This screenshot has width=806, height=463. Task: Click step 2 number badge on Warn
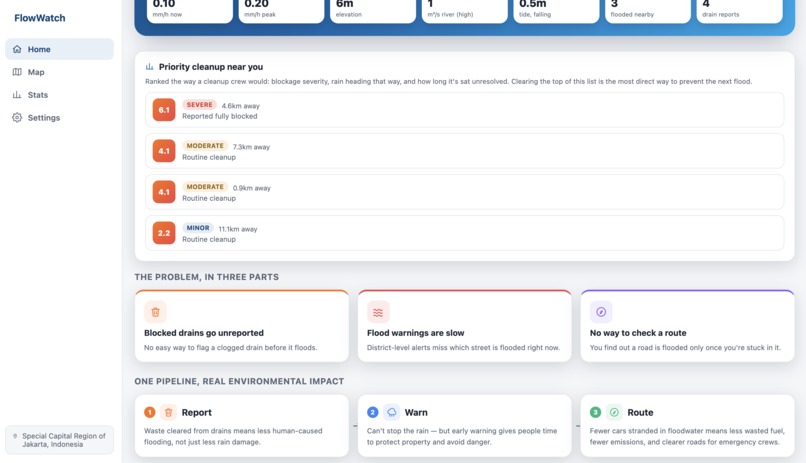(x=373, y=412)
